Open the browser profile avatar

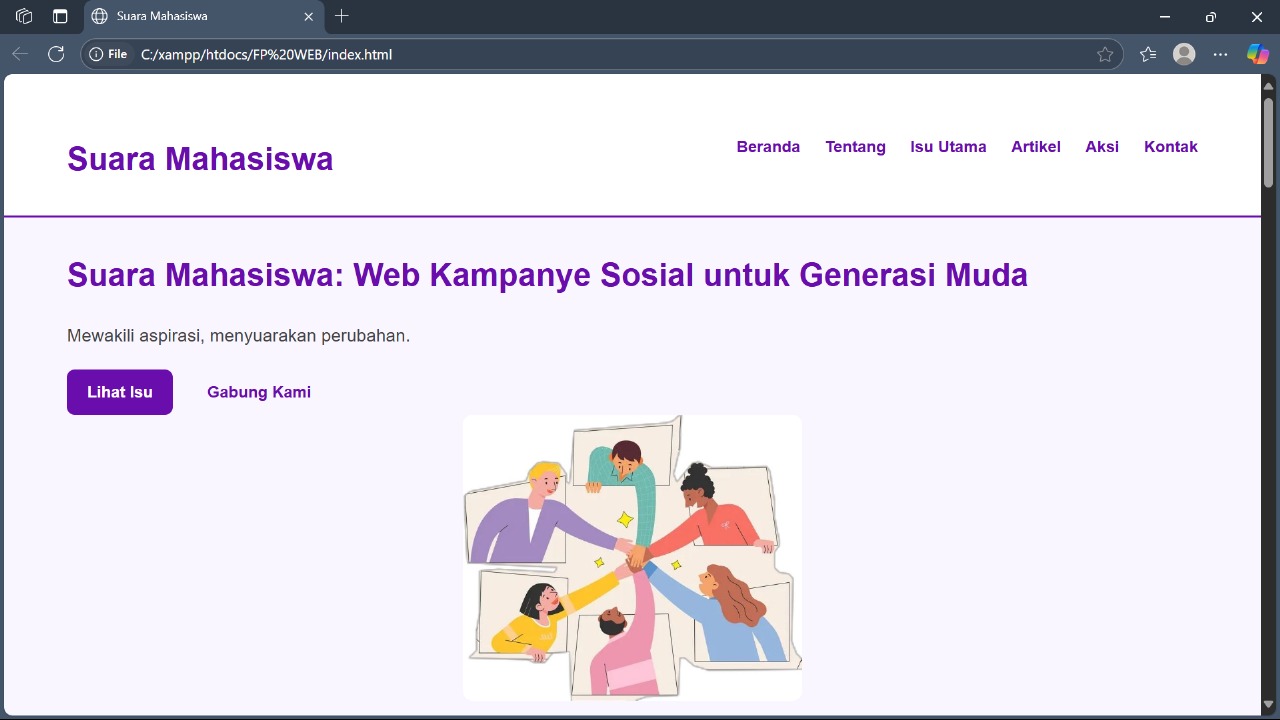point(1184,55)
